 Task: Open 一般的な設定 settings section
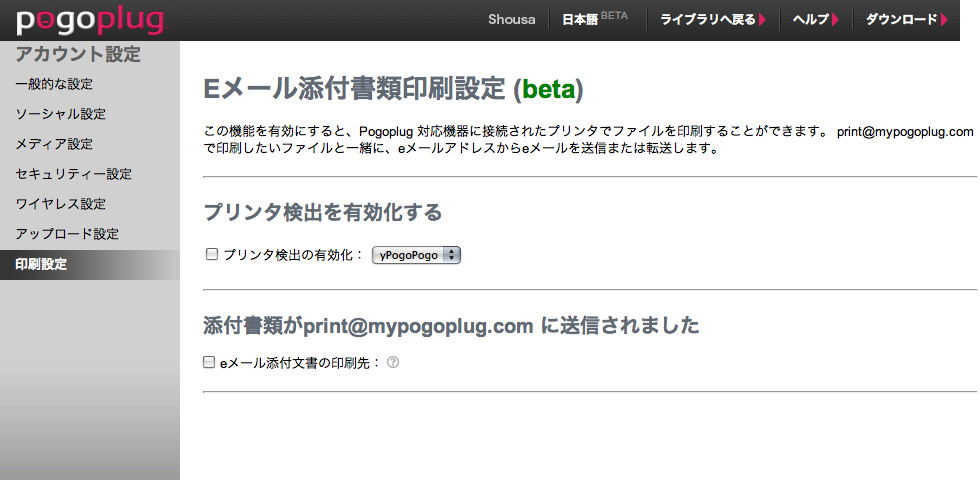[54, 84]
